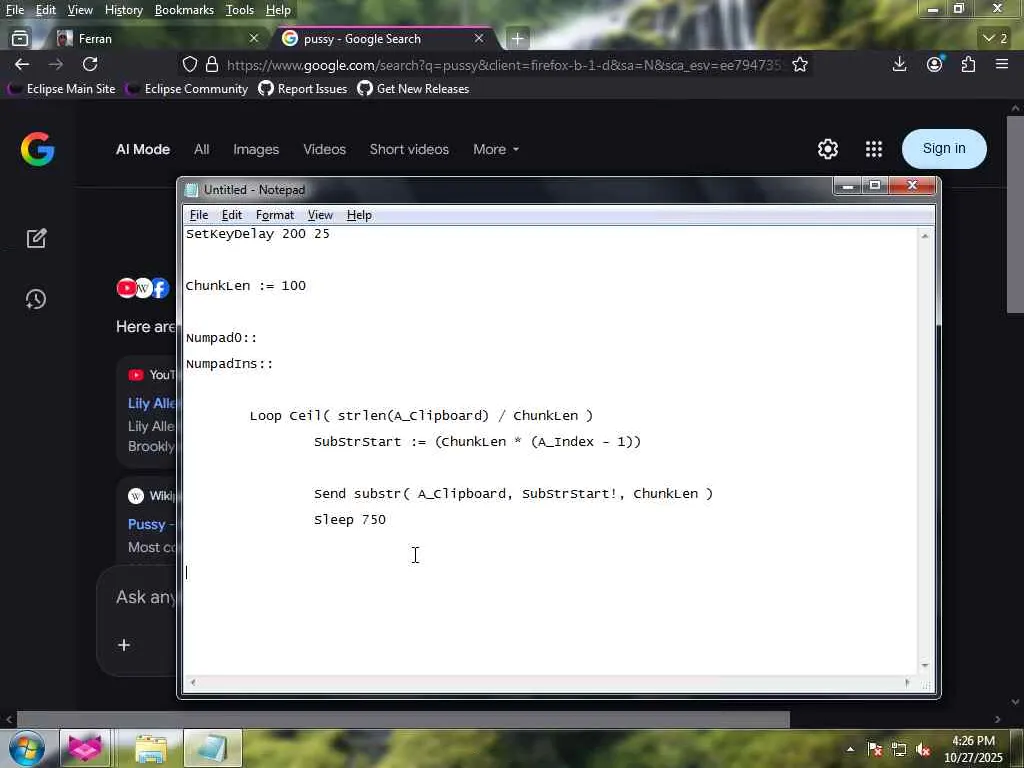The image size is (1024, 768).
Task: Show site security padlock information
Action: coord(212,65)
